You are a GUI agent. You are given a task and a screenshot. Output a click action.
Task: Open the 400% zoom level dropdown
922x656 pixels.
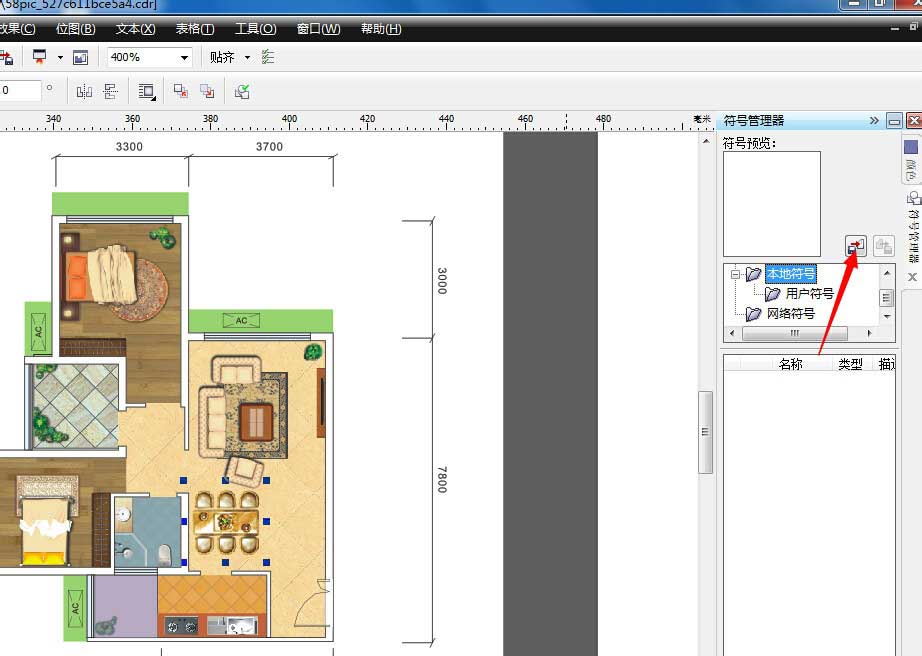pos(184,58)
